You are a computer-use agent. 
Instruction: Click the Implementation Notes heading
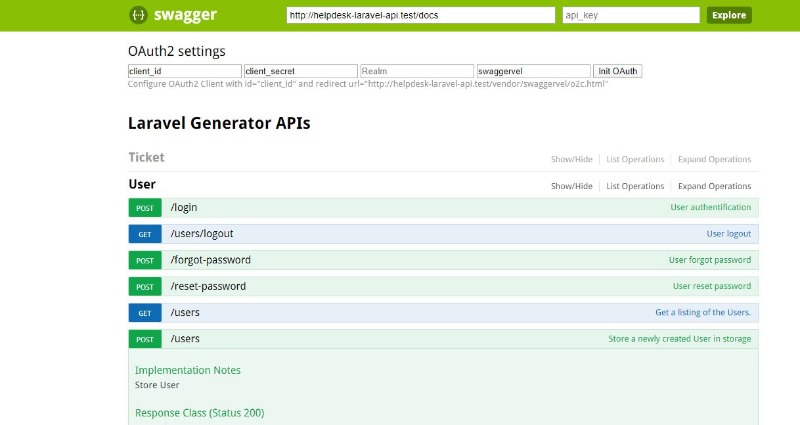[x=188, y=370]
